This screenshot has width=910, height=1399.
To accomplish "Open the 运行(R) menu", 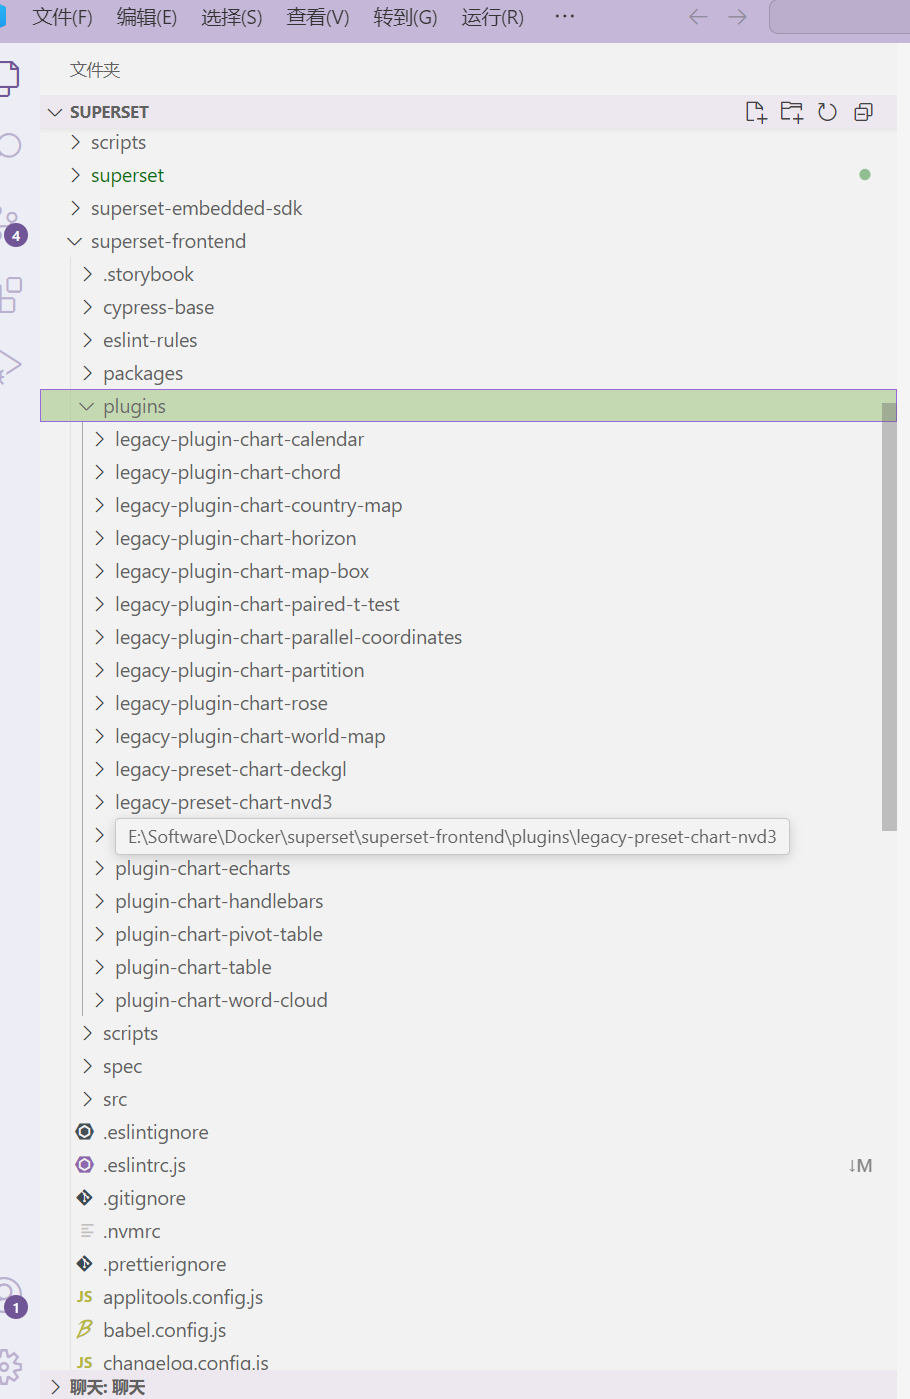I will [x=492, y=17].
